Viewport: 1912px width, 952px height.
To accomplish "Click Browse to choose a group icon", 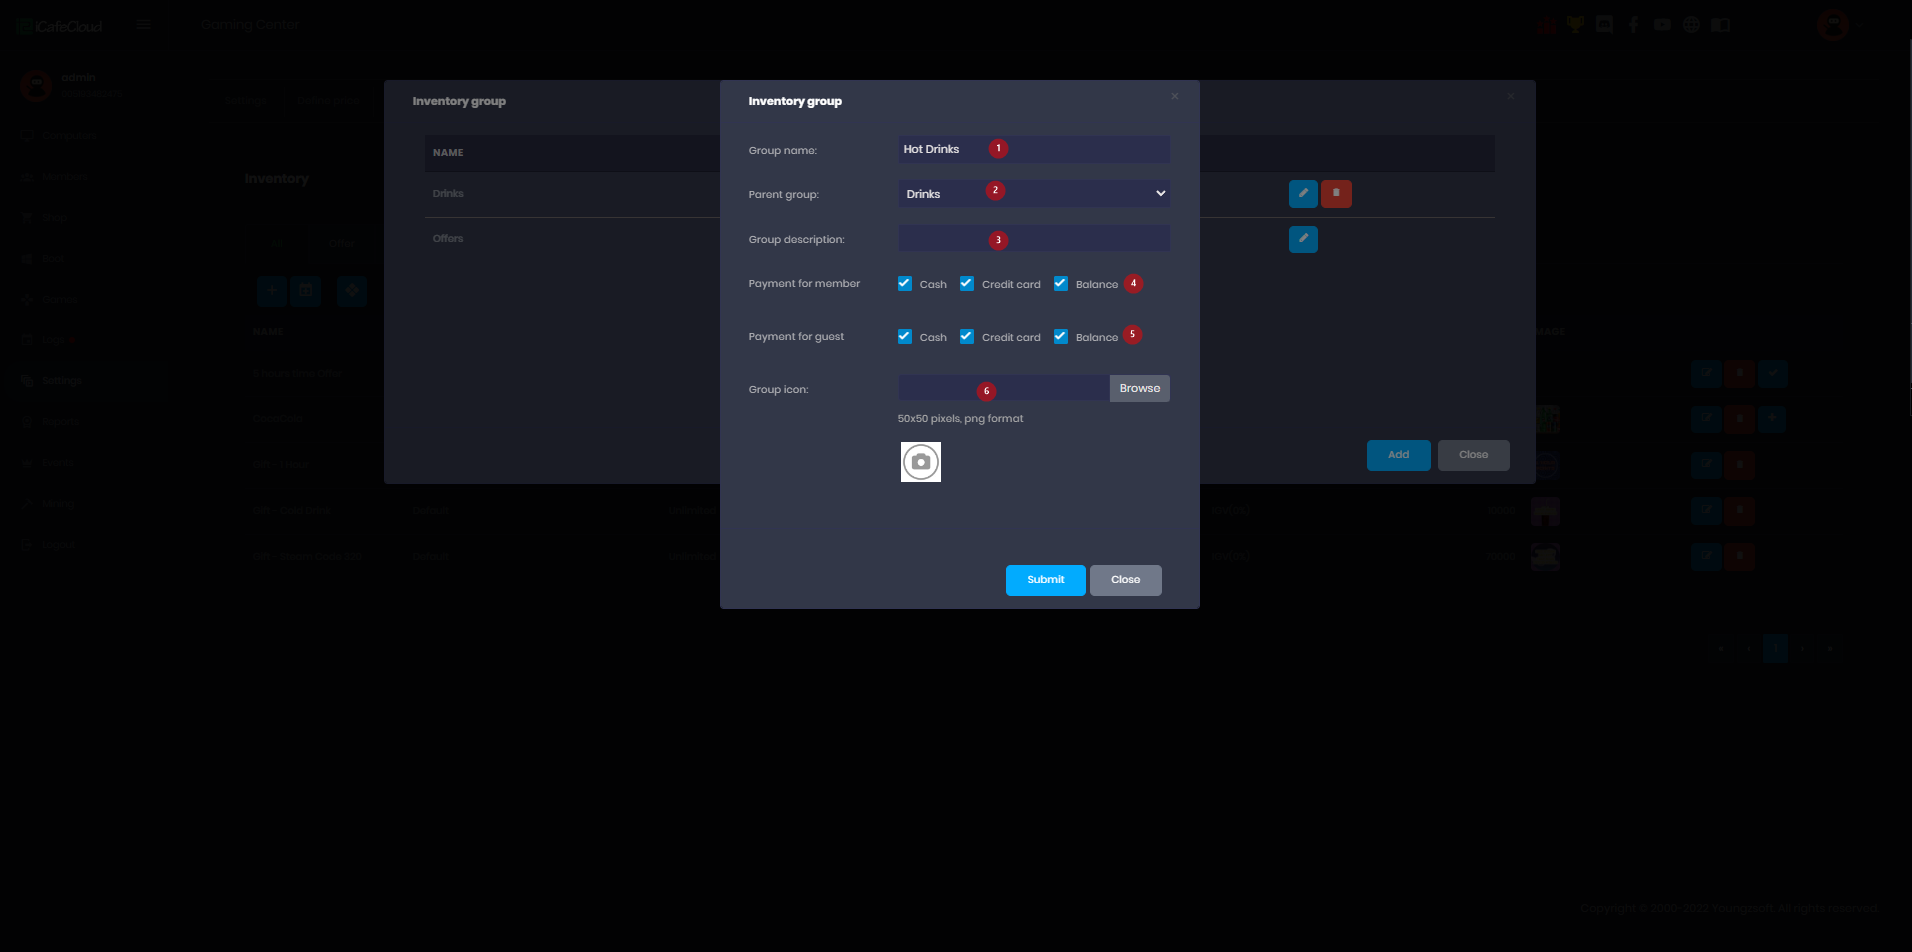I will point(1139,388).
